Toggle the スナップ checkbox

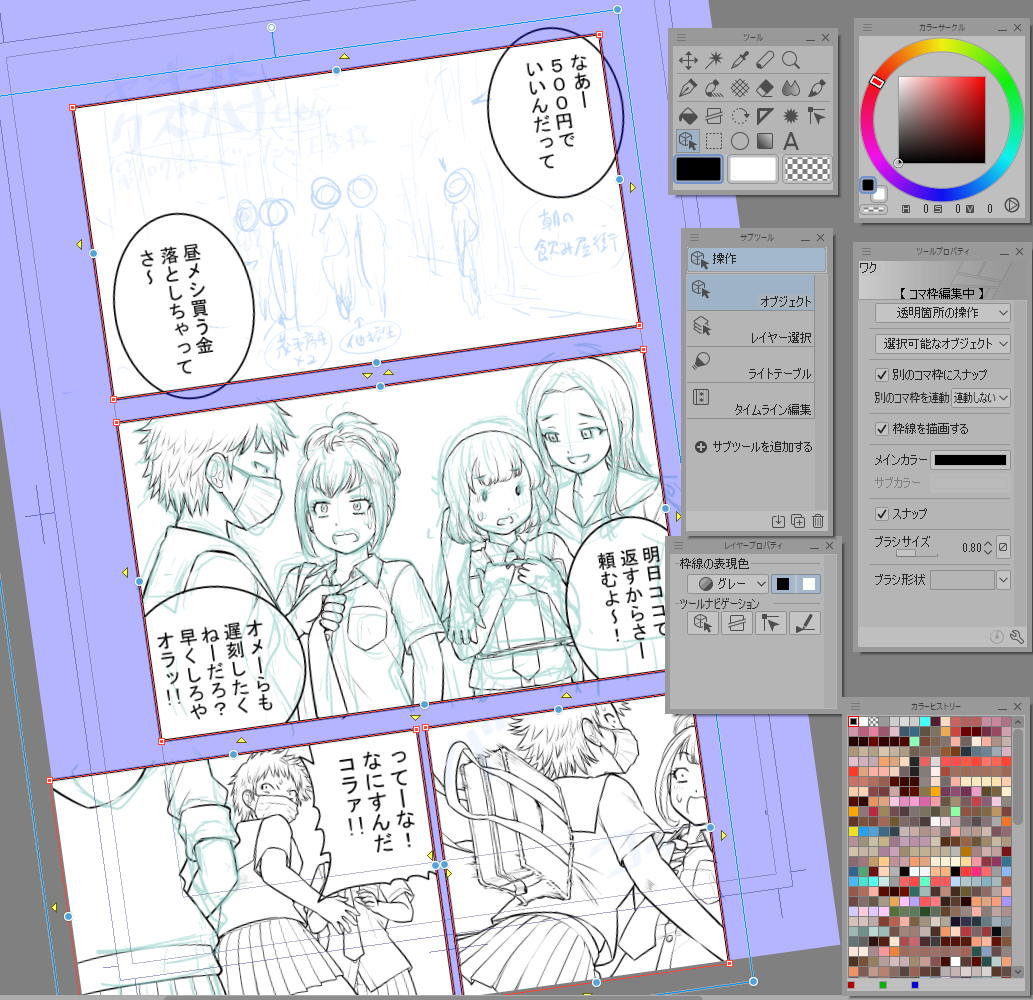tap(881, 513)
